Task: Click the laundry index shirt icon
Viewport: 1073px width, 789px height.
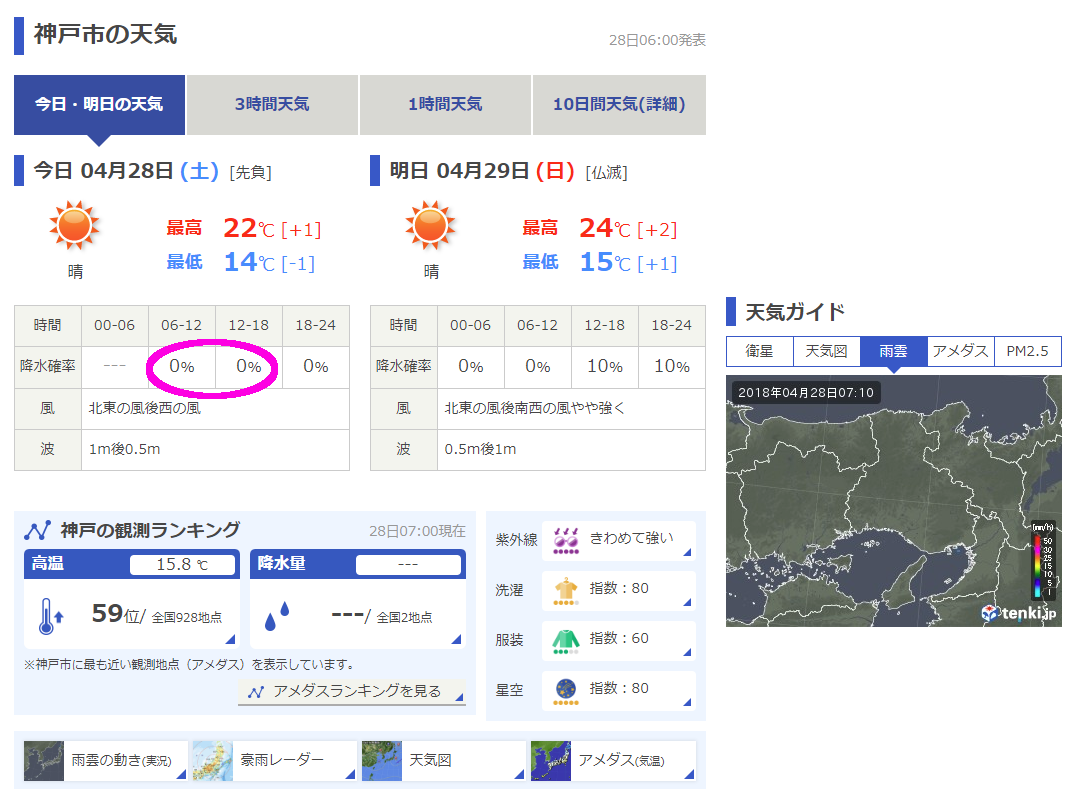Action: [x=566, y=591]
